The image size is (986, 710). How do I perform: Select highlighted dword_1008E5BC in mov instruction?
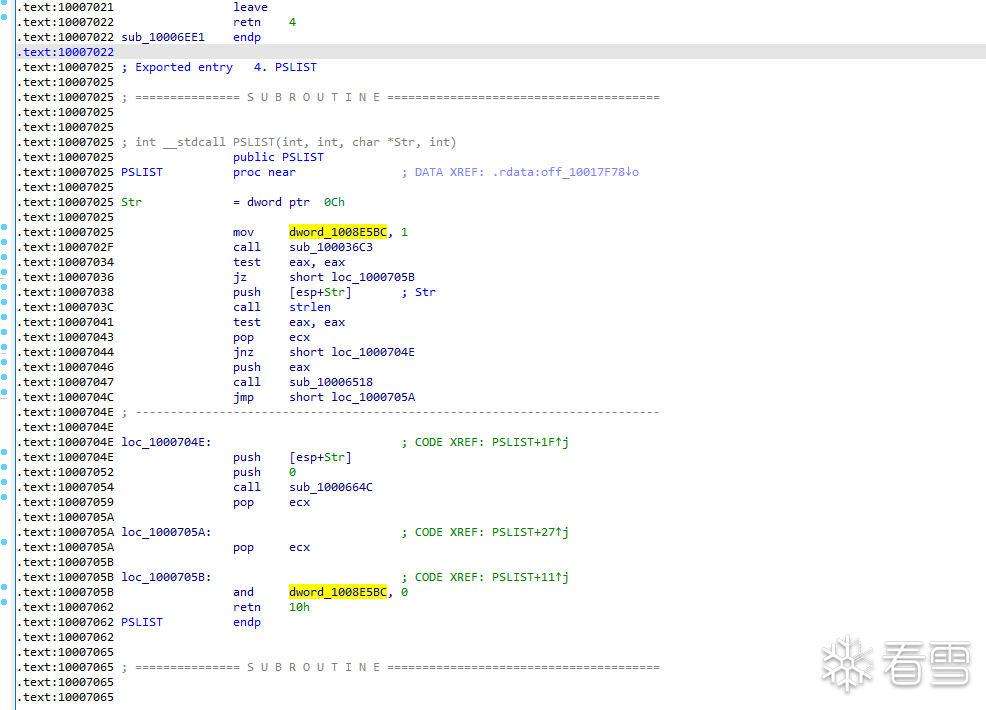(338, 232)
